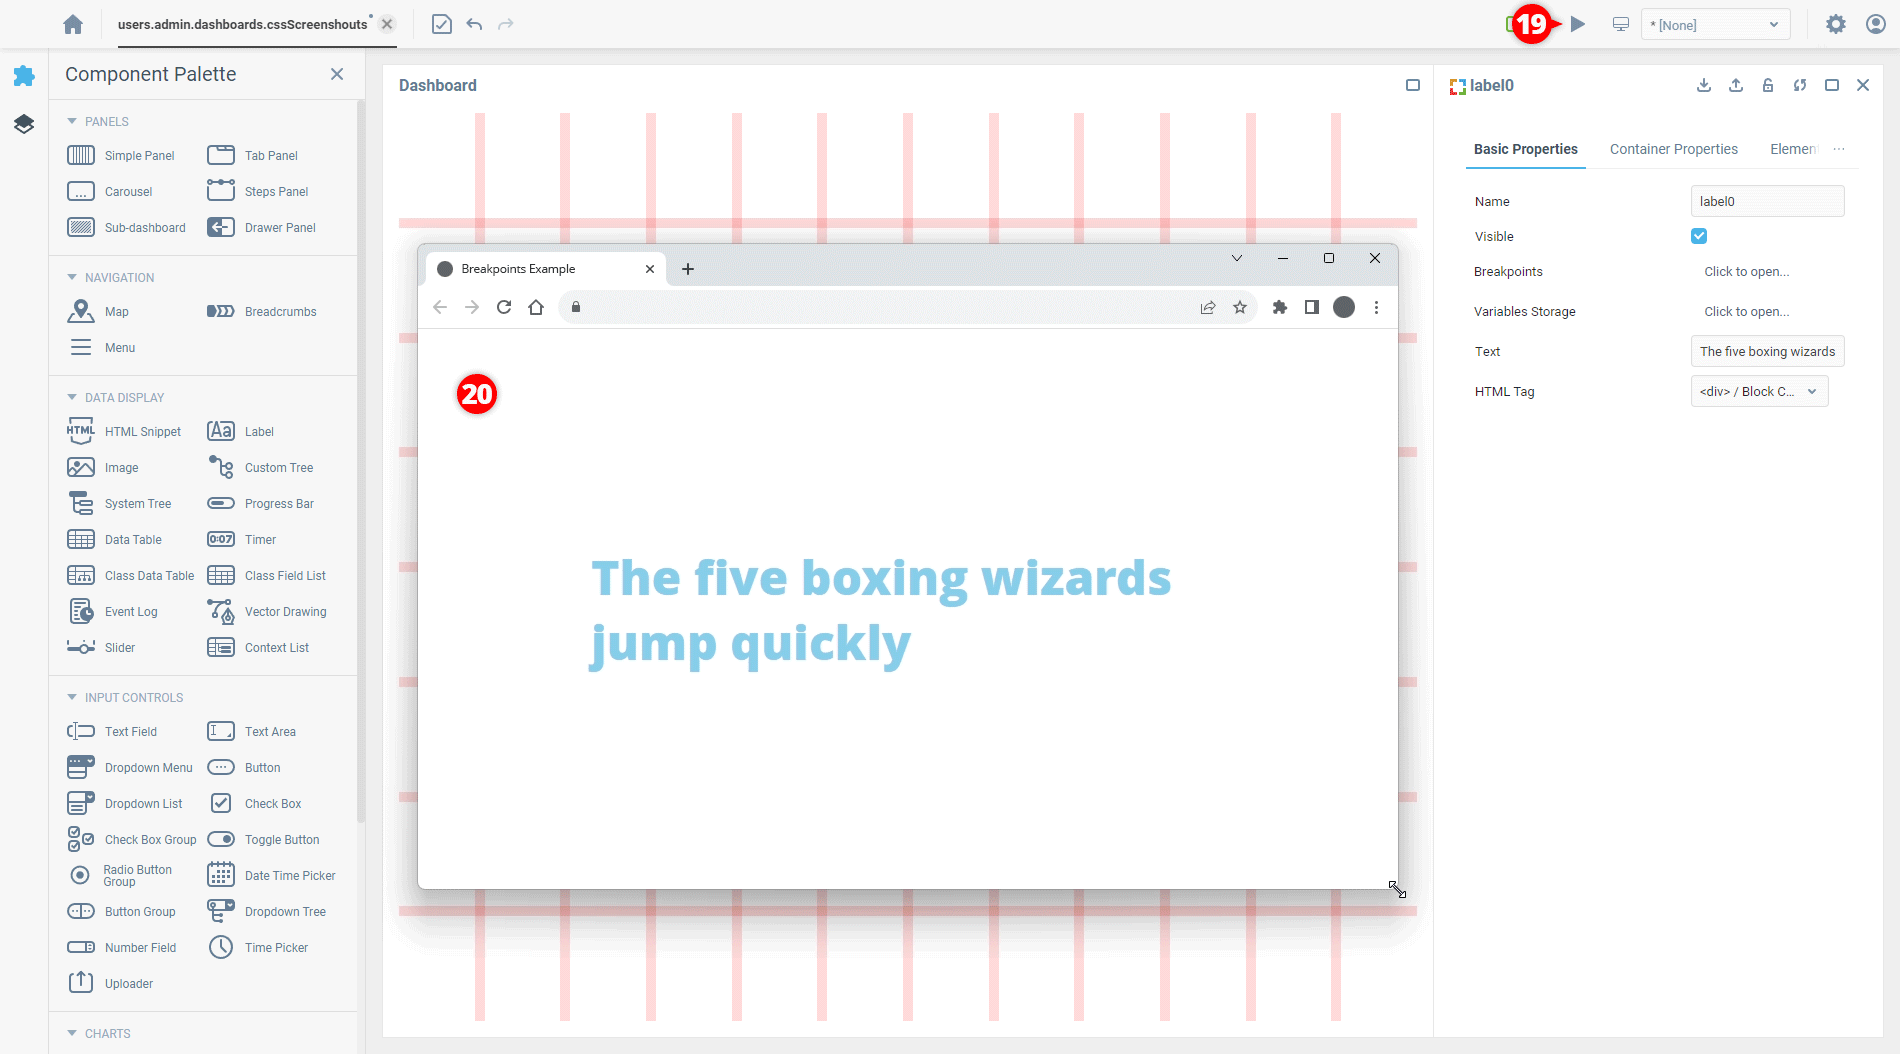The height and width of the screenshot is (1054, 1900).
Task: Click the download icon in label0 panel
Action: coord(1704,86)
